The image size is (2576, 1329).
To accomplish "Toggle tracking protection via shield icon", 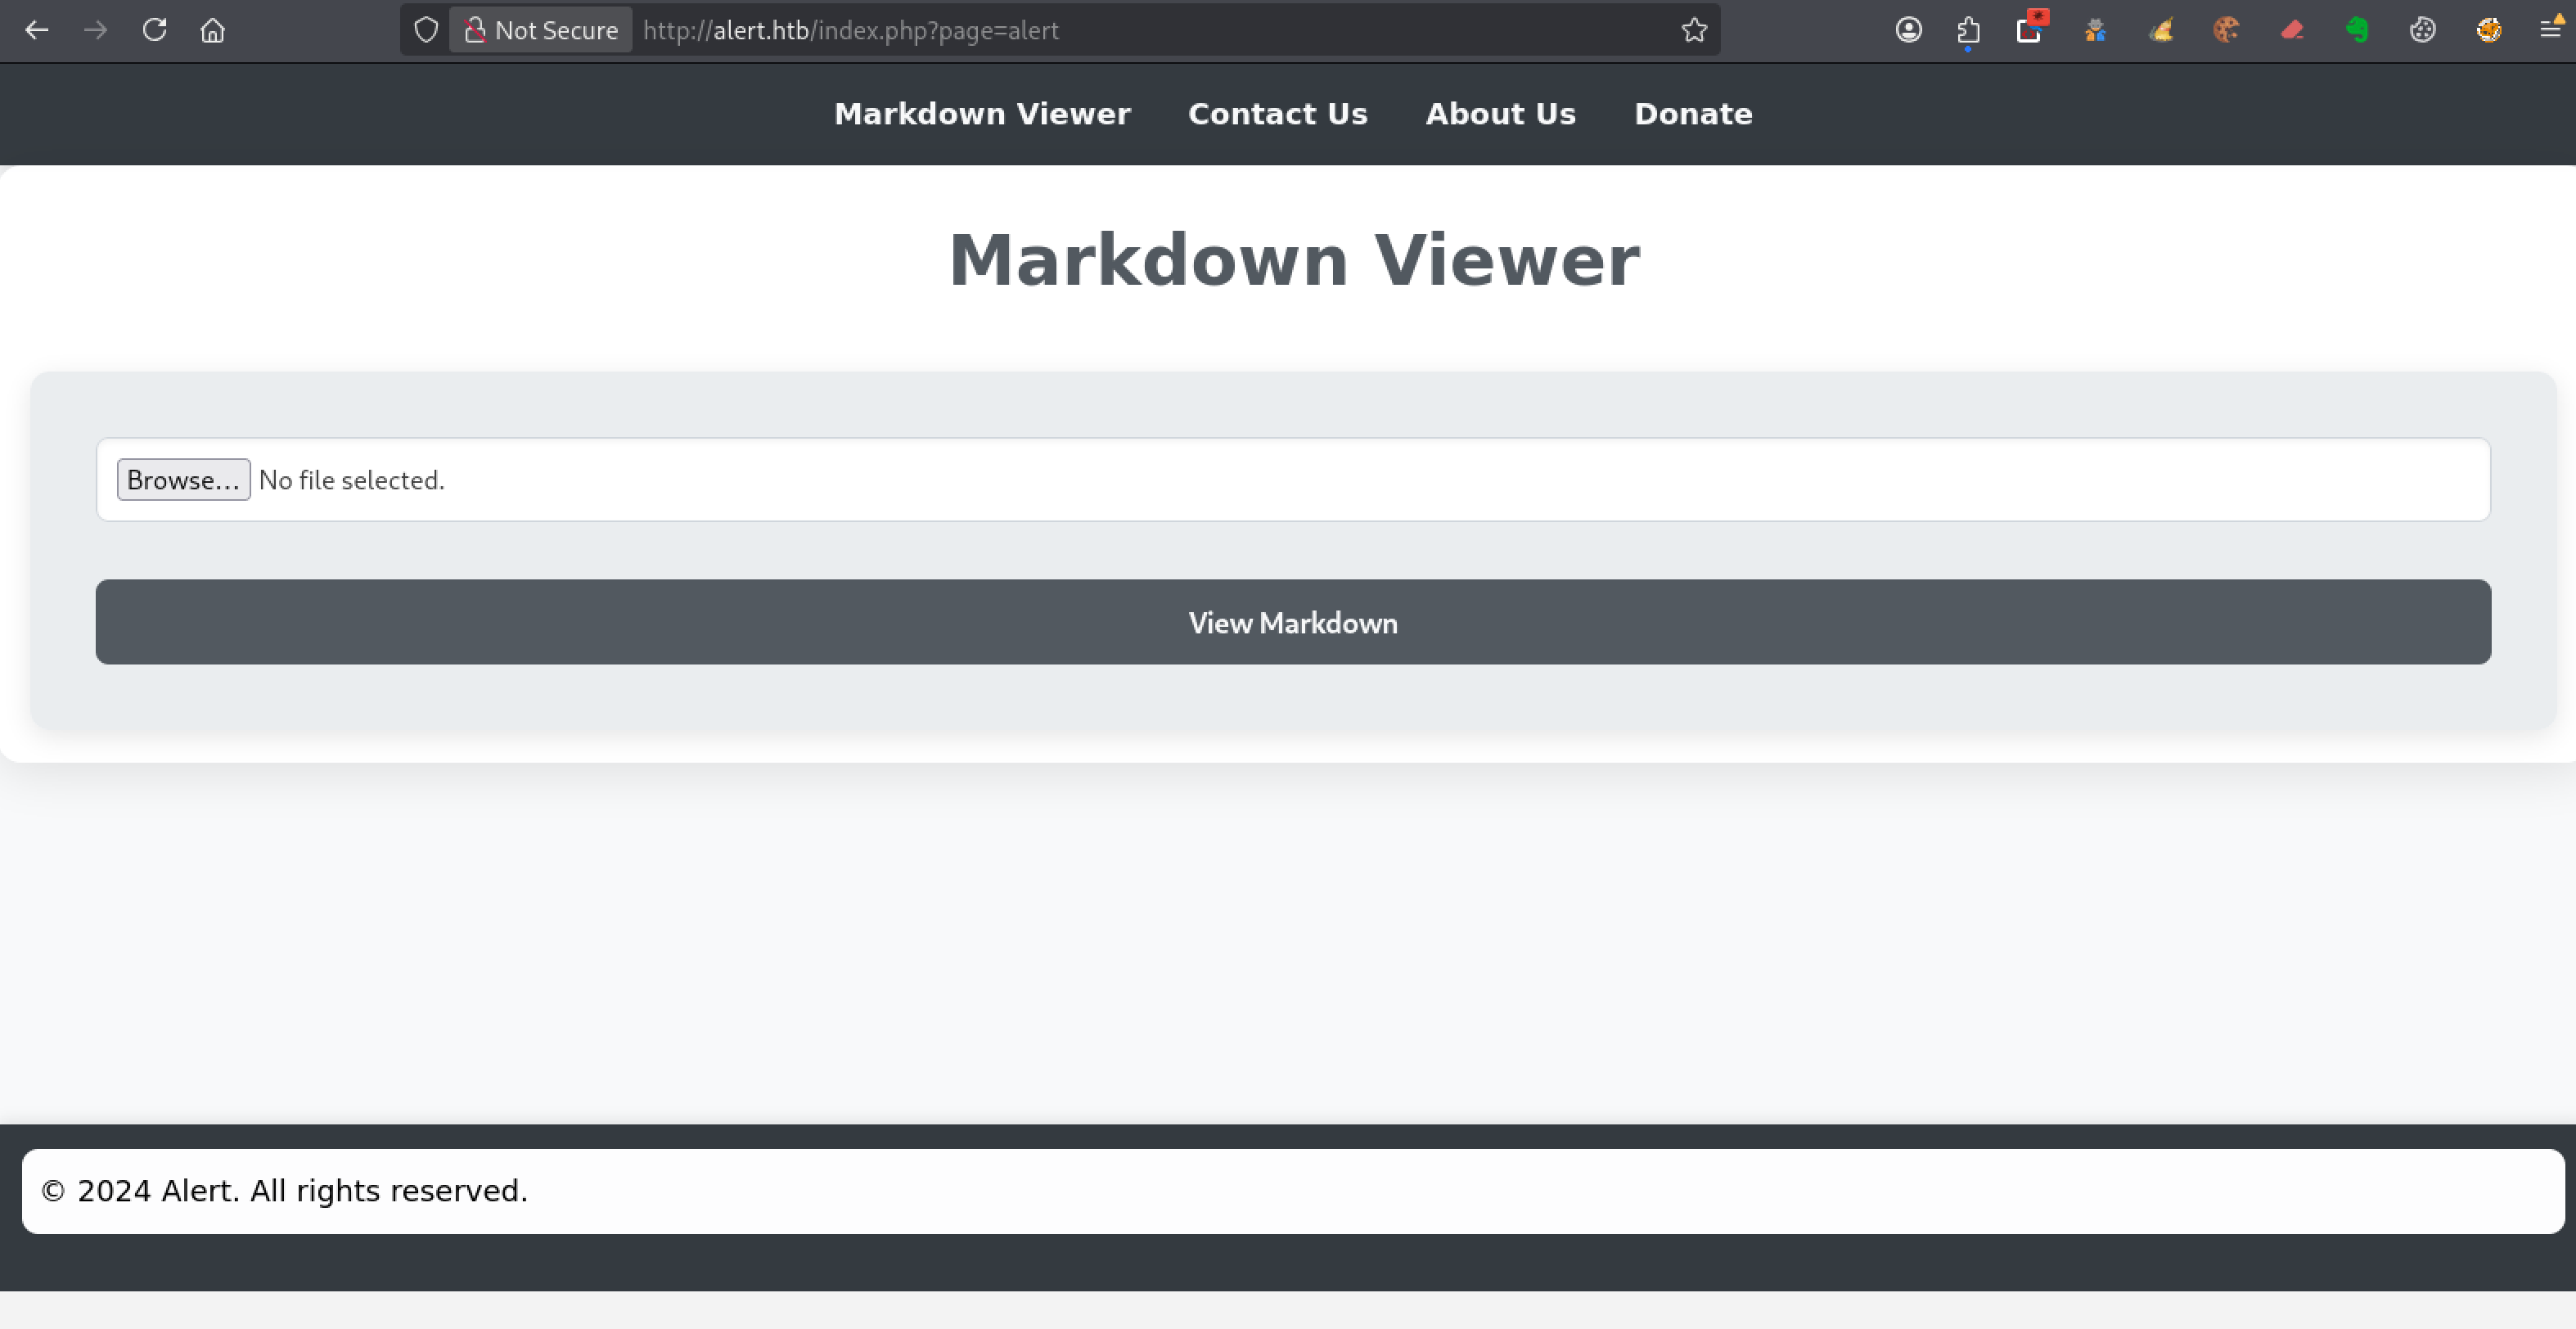I will tap(426, 30).
